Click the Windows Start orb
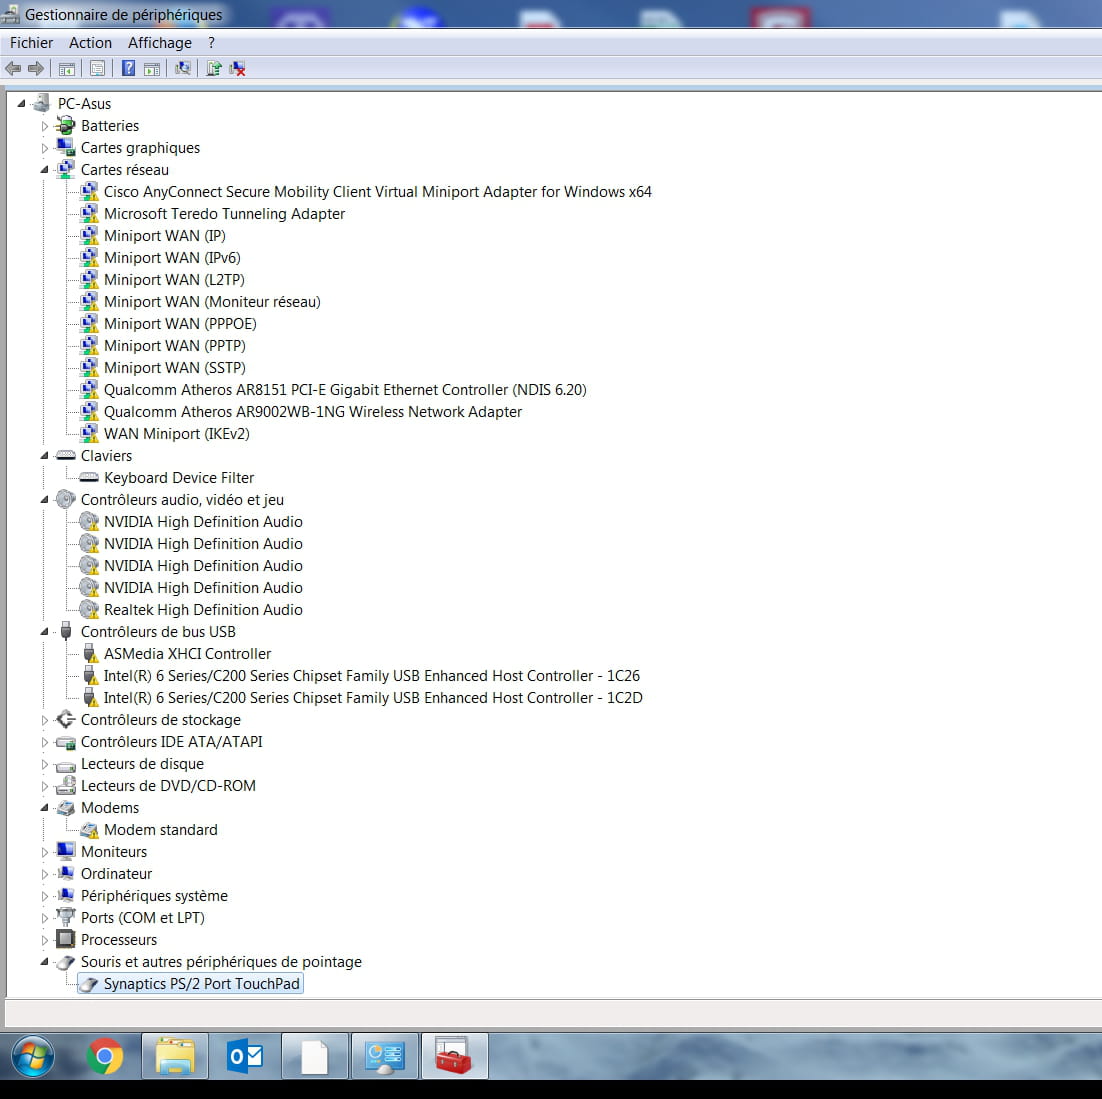The height and width of the screenshot is (1099, 1102). [33, 1056]
